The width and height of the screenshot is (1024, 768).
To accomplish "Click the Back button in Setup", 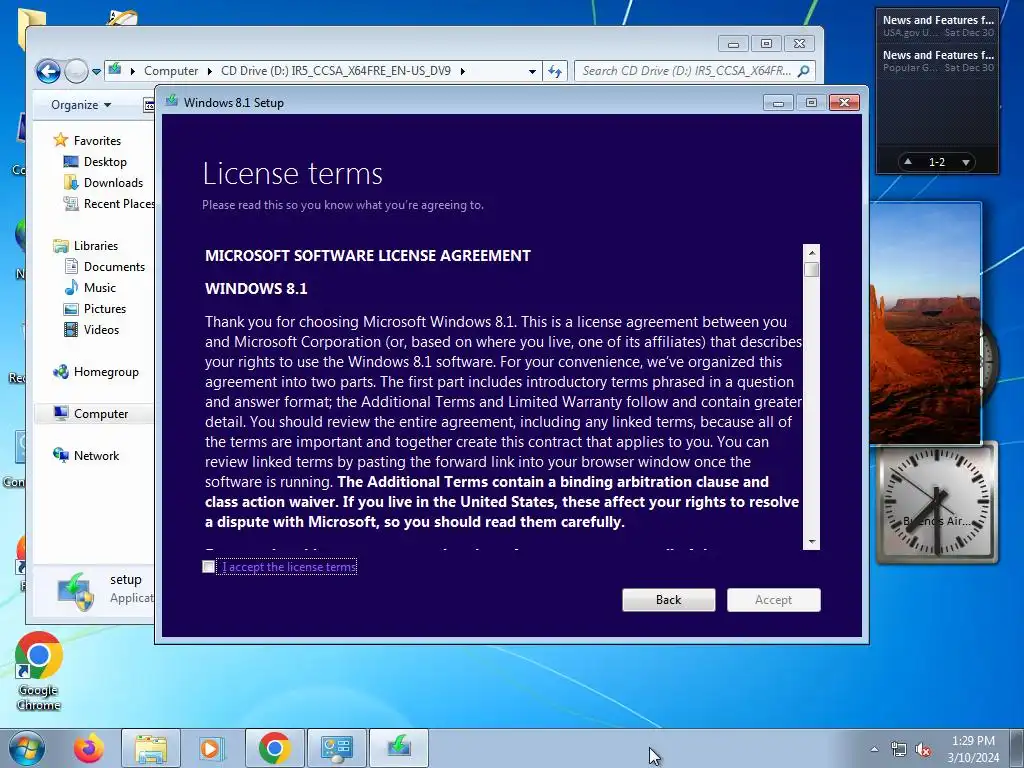I will click(x=668, y=600).
